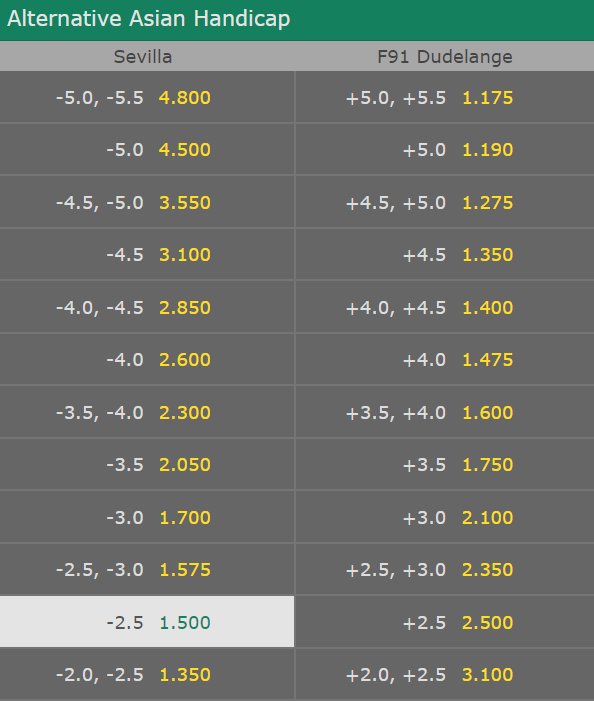
Task: Choose Sevilla -5.0 odds 4.500
Action: [x=147, y=149]
